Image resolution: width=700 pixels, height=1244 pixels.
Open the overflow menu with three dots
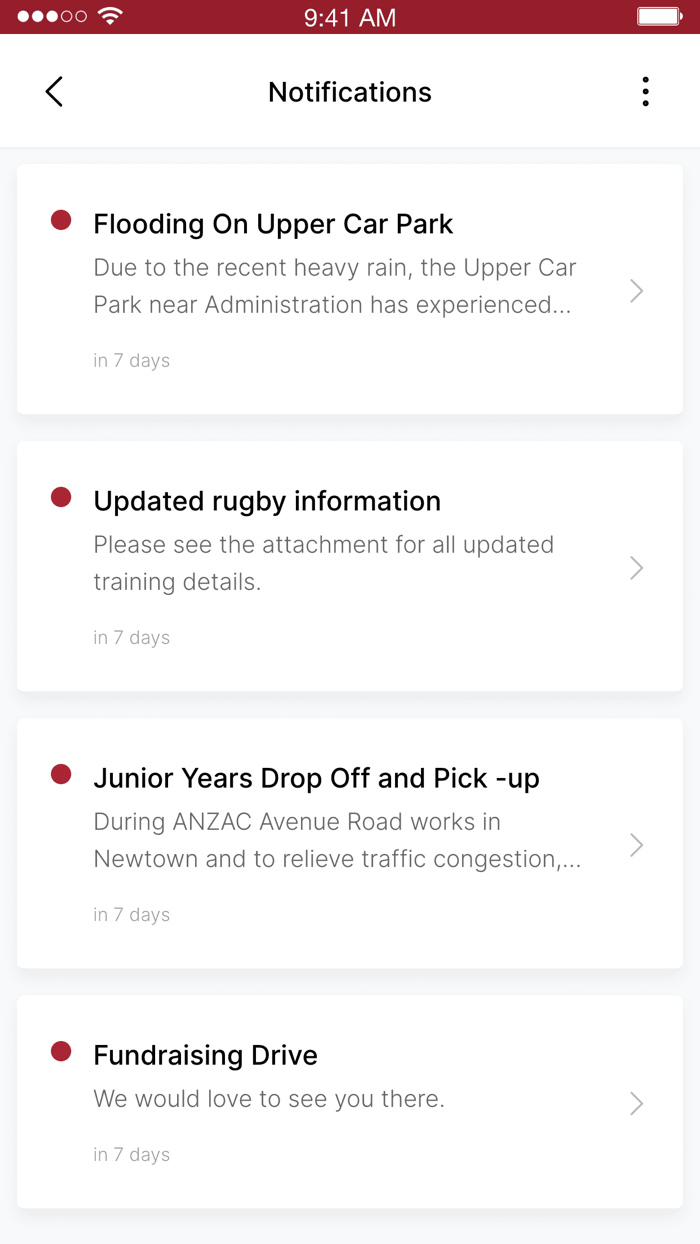click(x=645, y=91)
